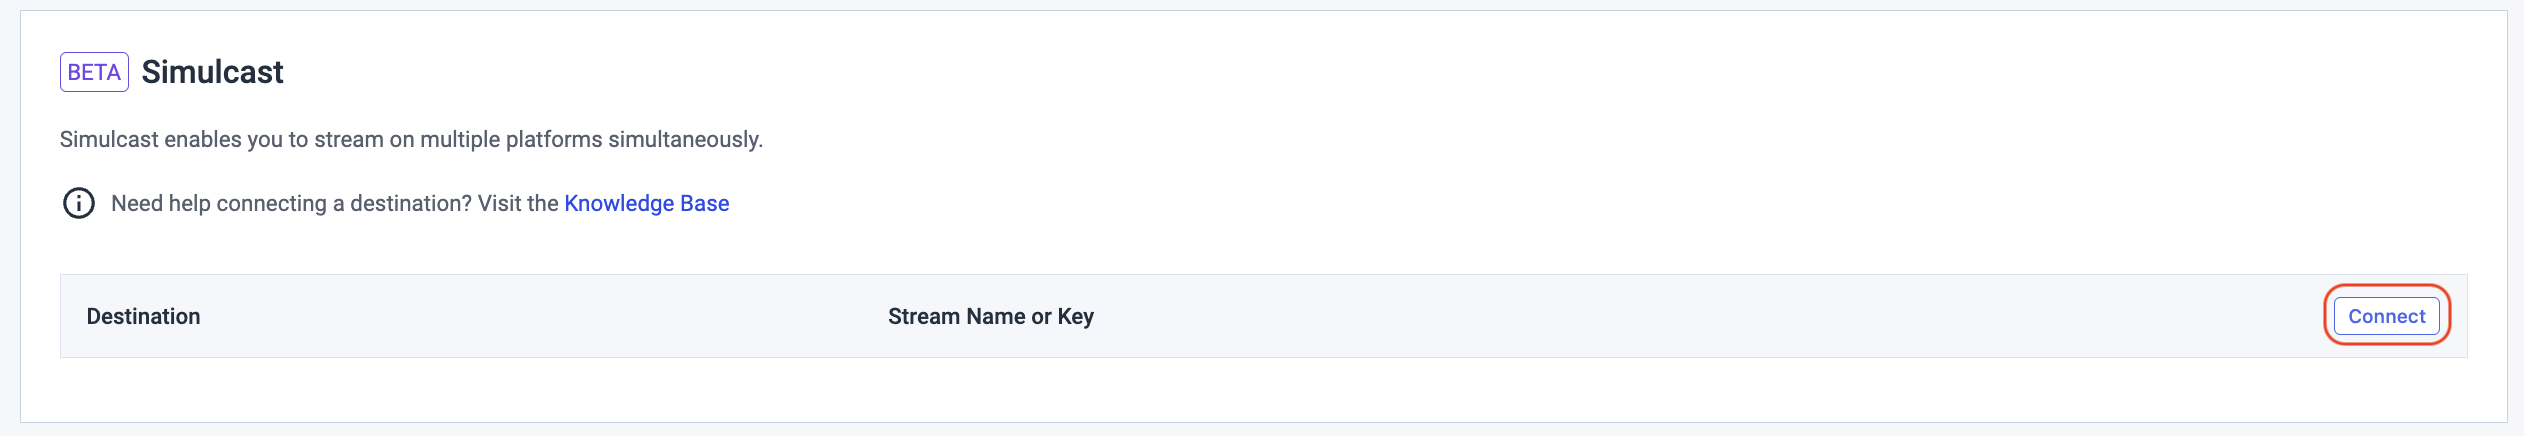
Task: Click the Simulcast description sentence
Action: 411,139
